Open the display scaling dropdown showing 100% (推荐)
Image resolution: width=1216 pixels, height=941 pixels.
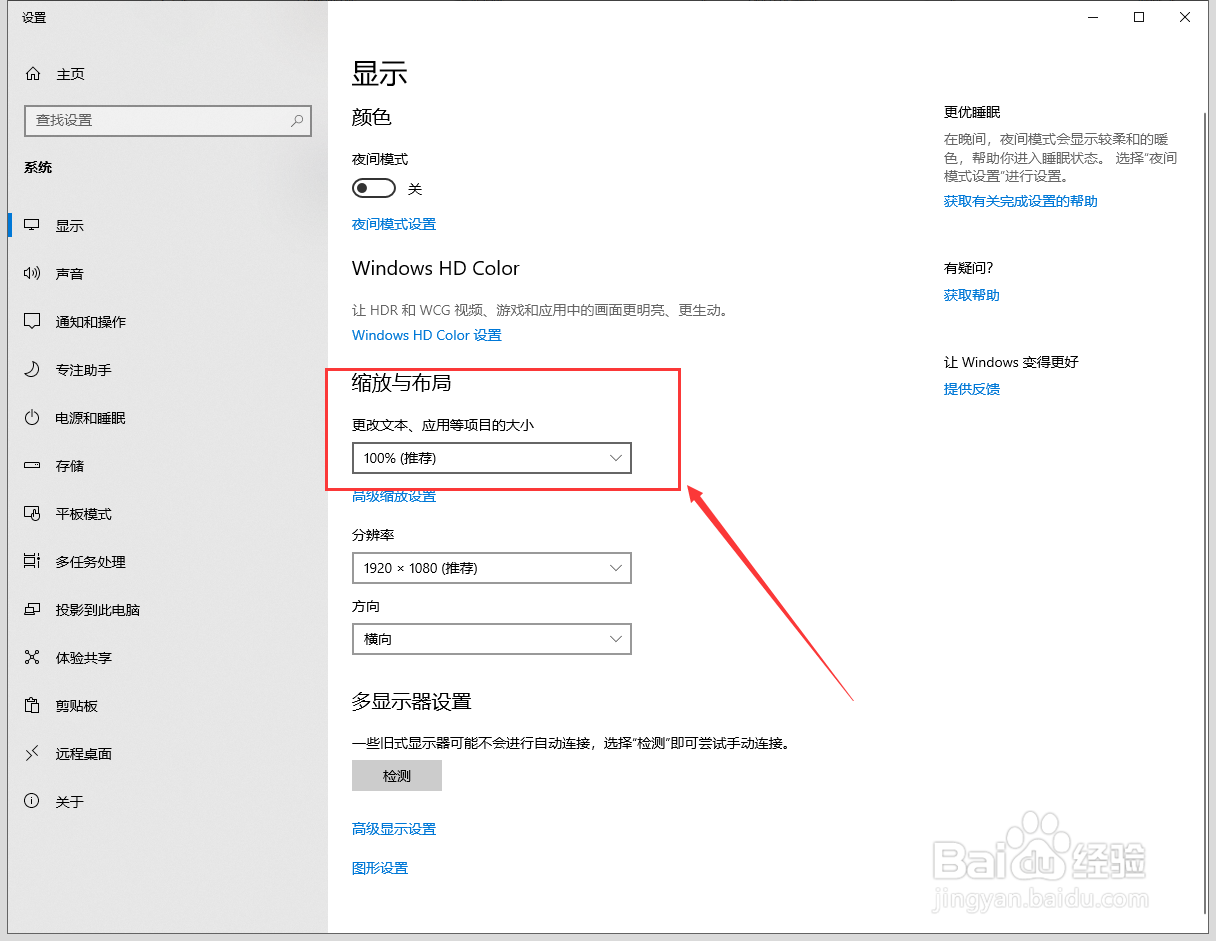coord(491,458)
